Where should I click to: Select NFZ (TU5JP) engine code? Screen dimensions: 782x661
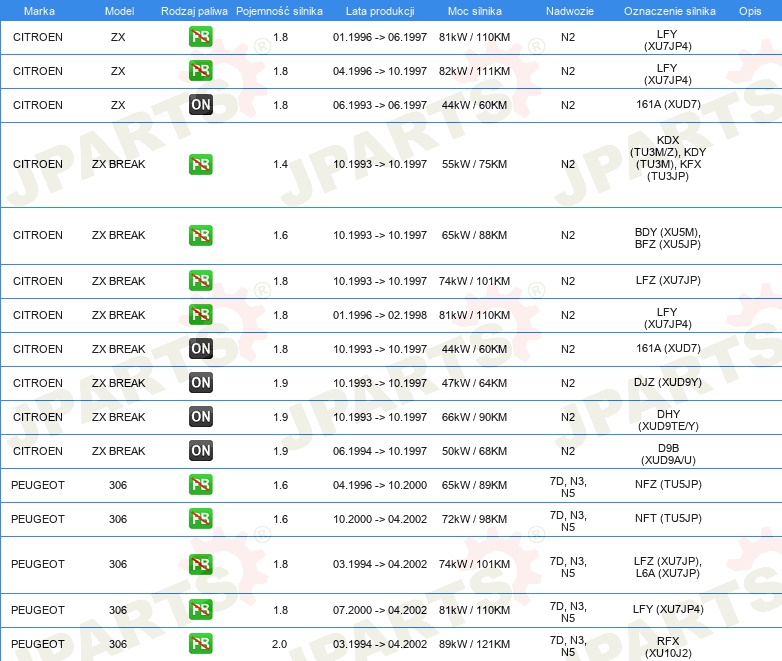pyautogui.click(x=668, y=484)
